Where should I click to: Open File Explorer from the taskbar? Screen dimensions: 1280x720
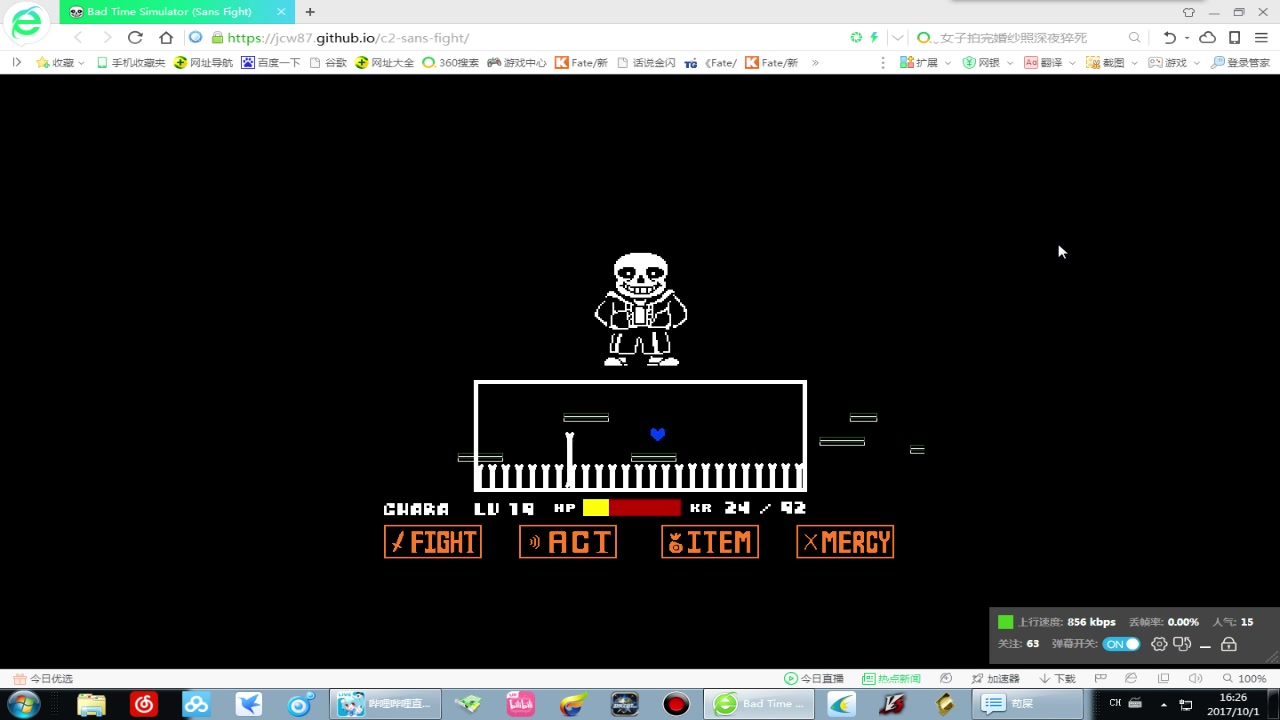(x=91, y=704)
